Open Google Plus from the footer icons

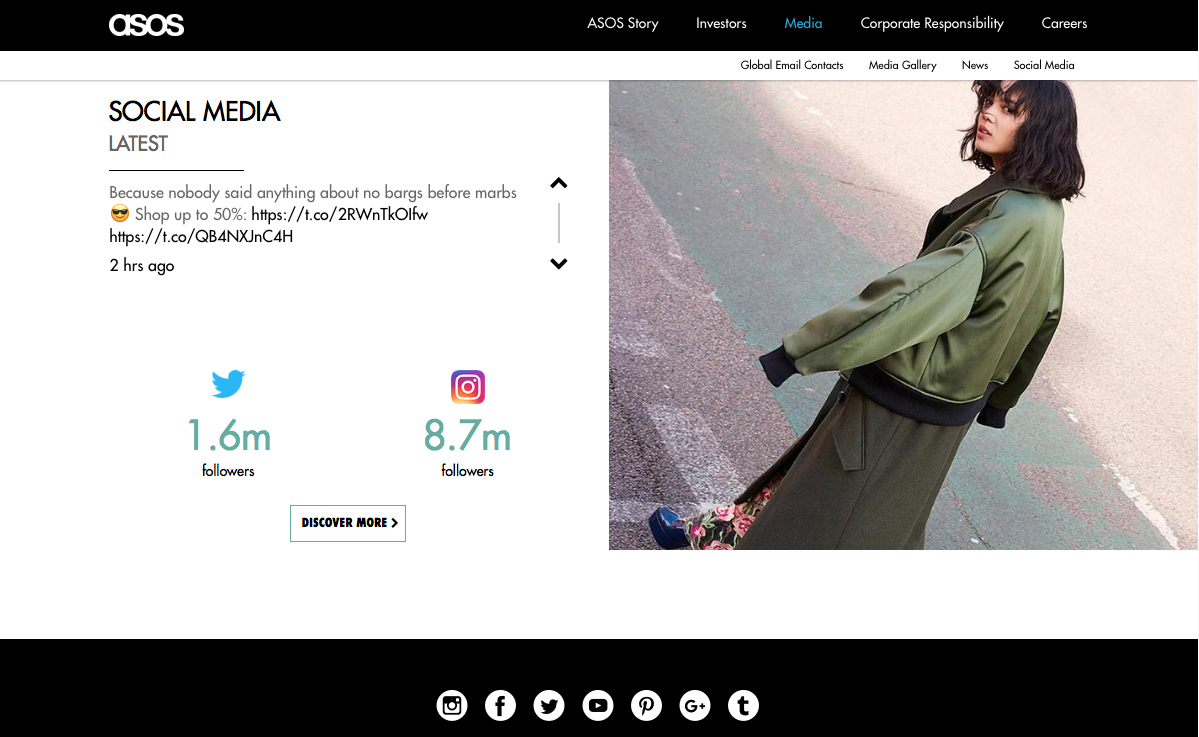tap(695, 705)
